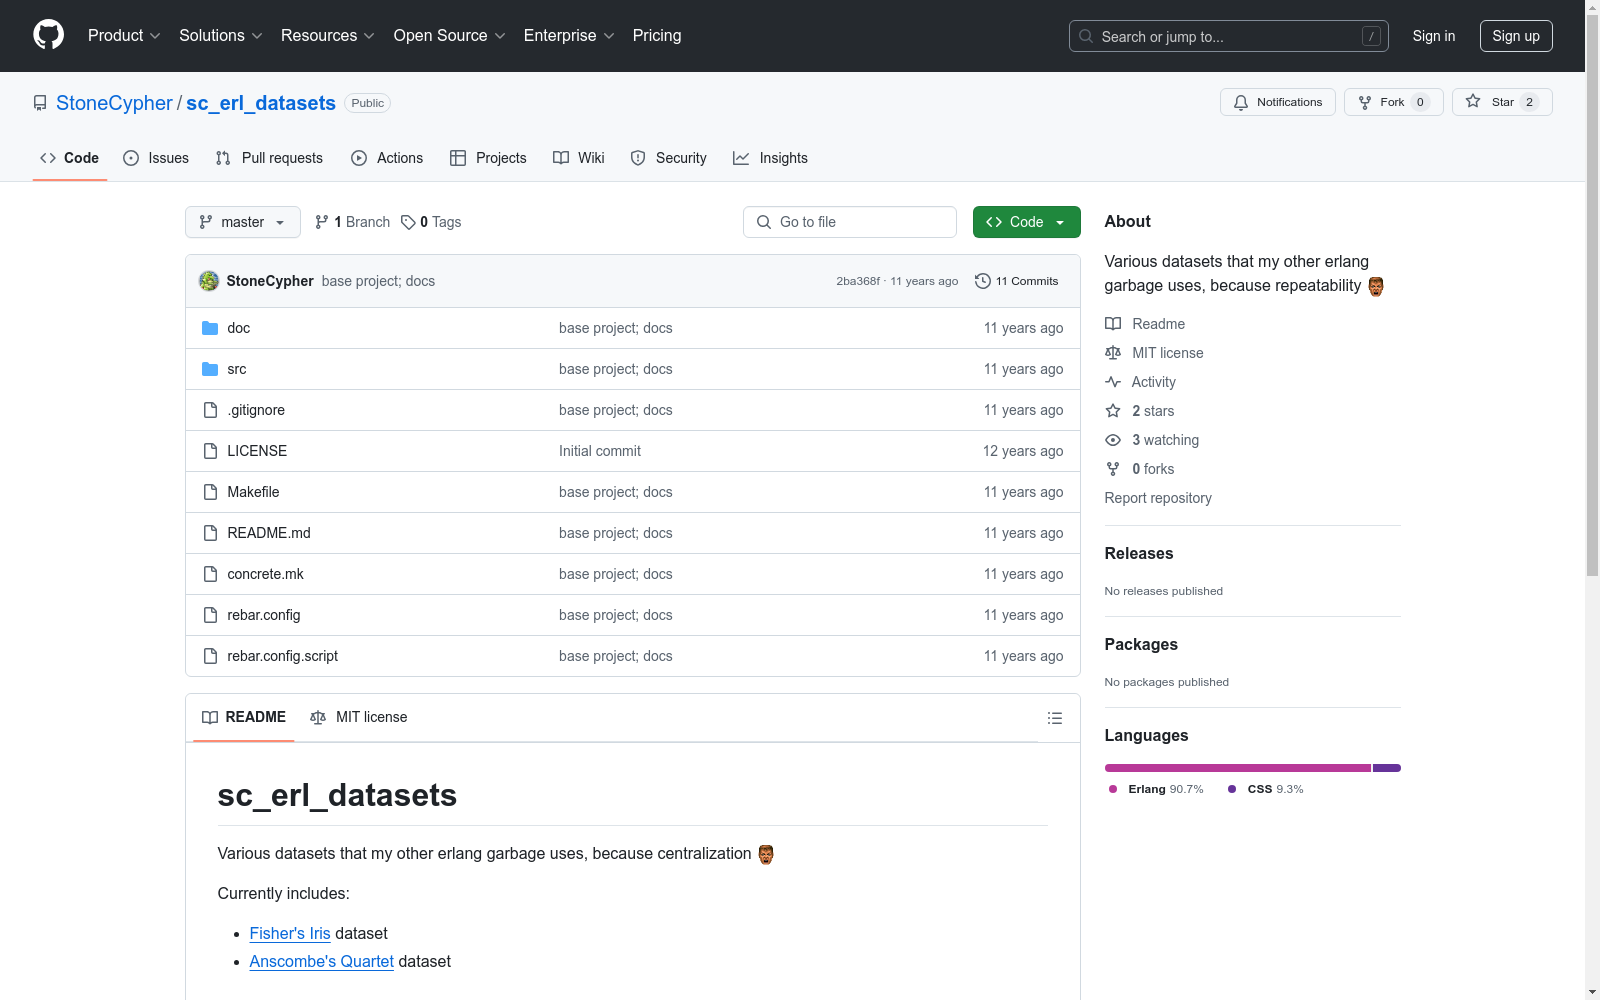Expand the Product menu

pyautogui.click(x=124, y=36)
